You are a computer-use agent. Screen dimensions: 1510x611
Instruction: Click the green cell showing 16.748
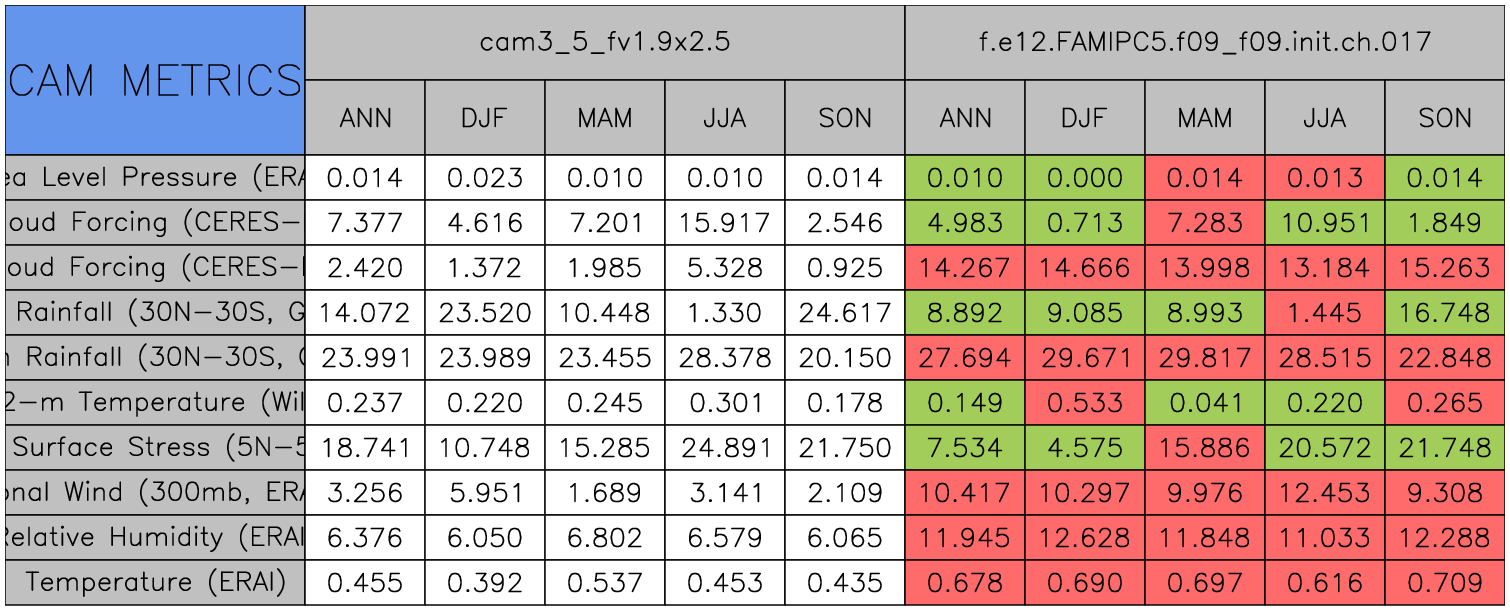click(1445, 313)
